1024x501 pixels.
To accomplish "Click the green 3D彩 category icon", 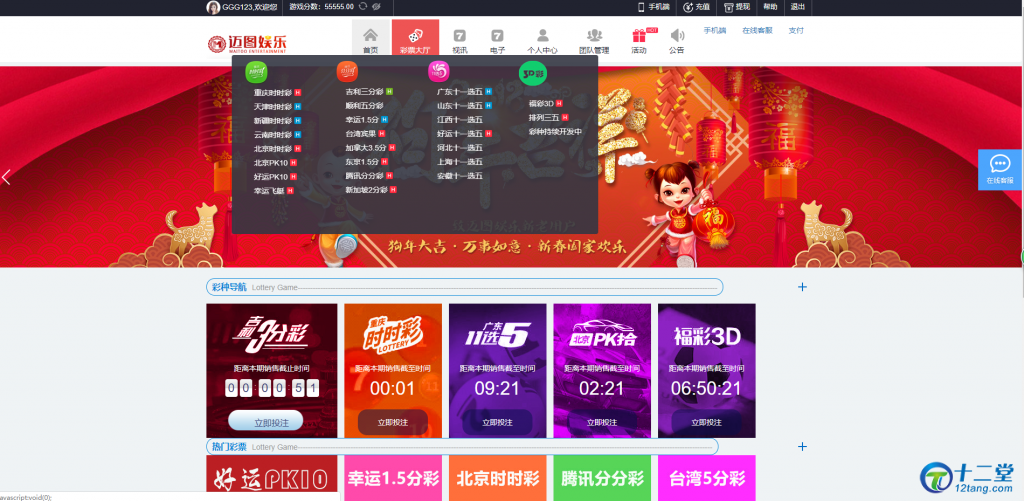I will tap(533, 73).
